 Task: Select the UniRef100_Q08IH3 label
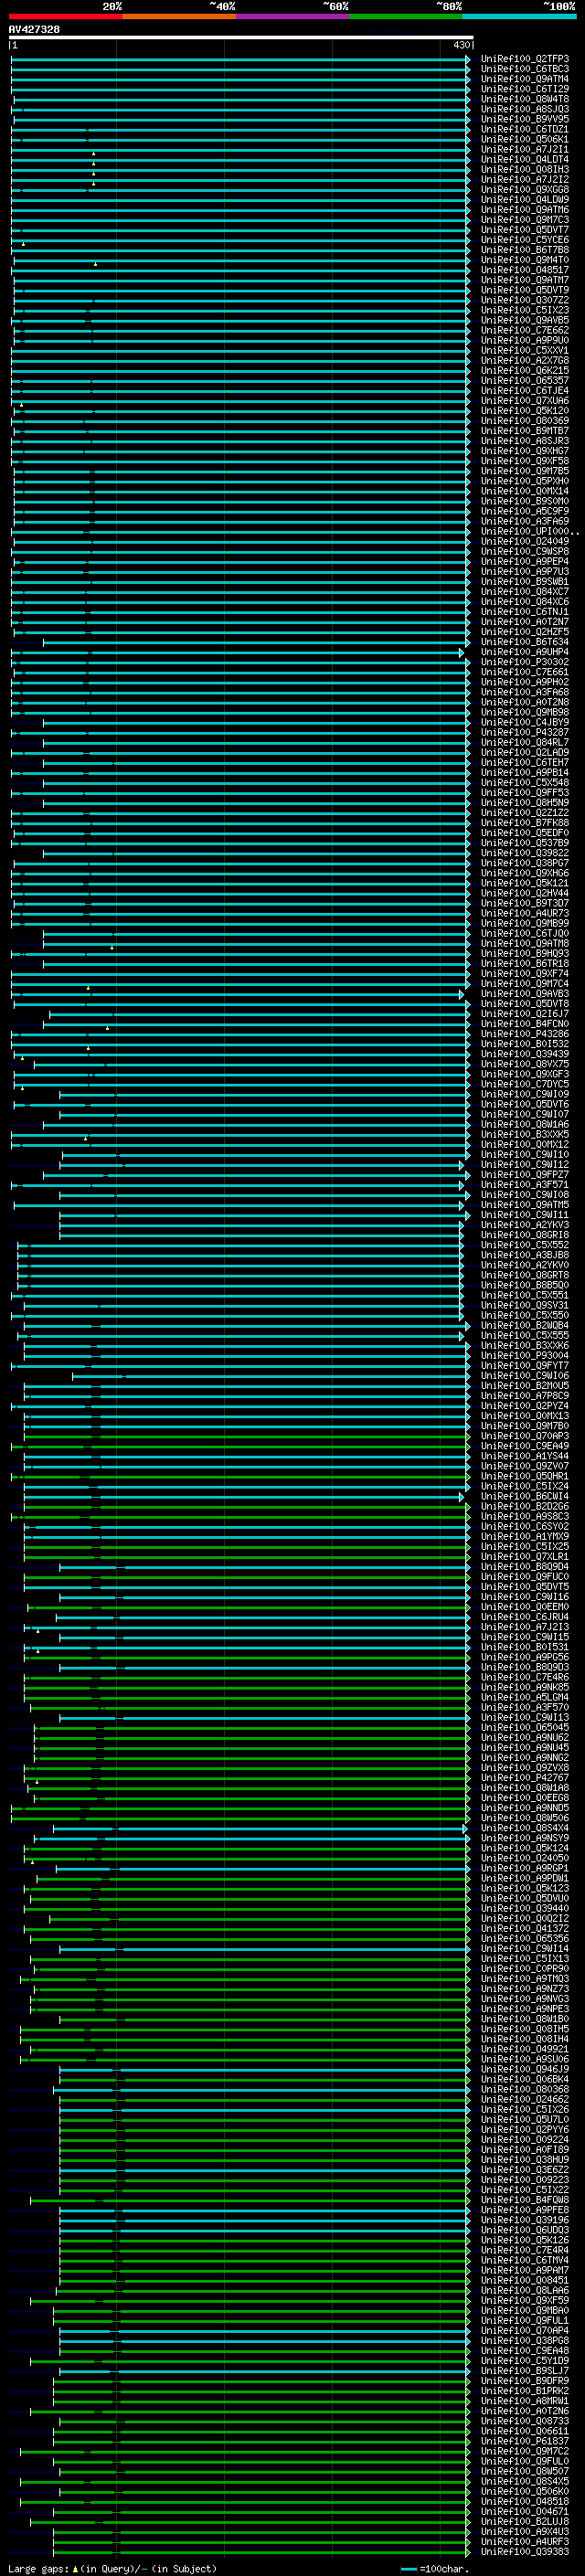(525, 169)
